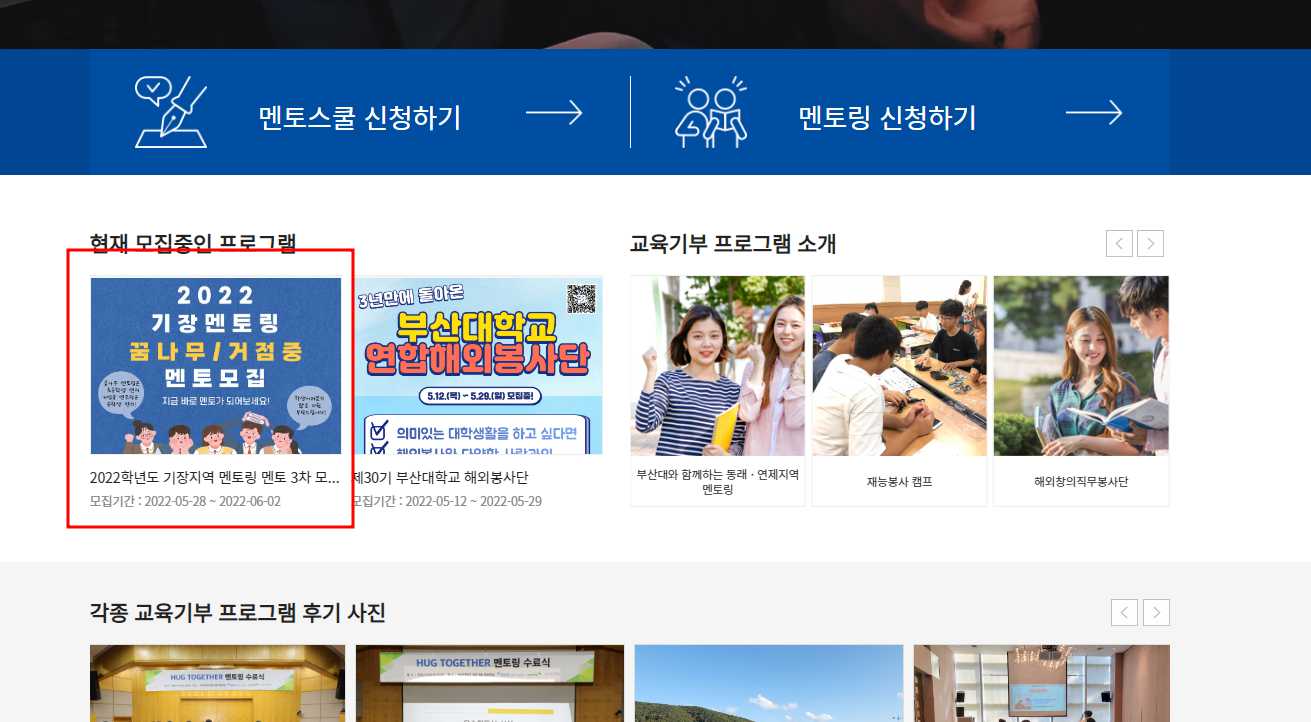Open the 멘토스쿨 신청하기 link
1311x722 pixels.
359,117
